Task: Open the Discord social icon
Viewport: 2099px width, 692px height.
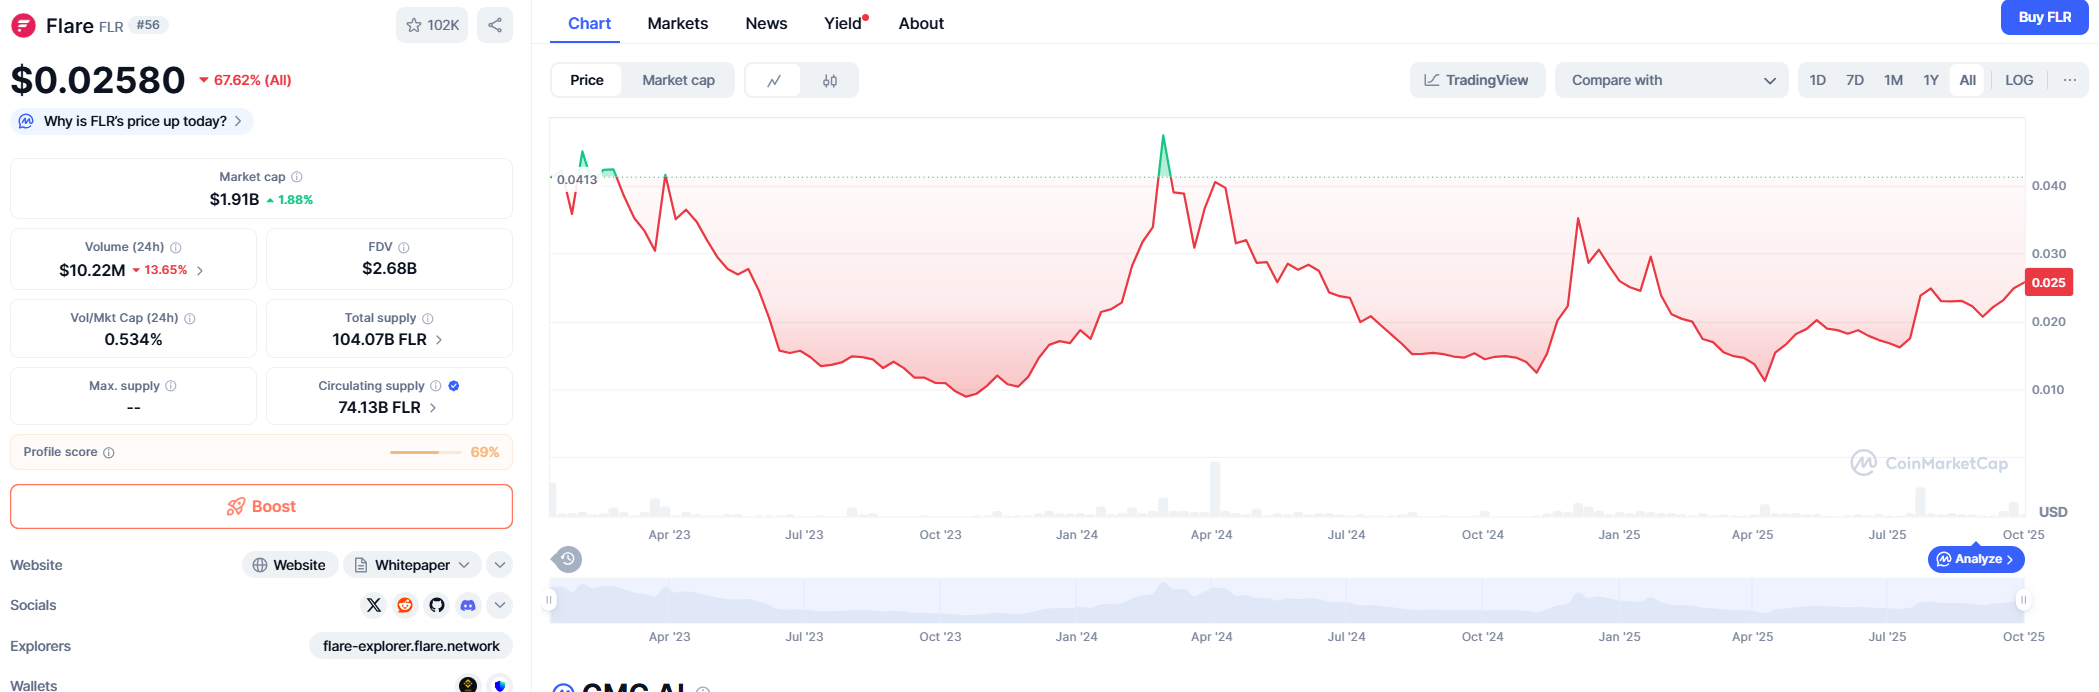Action: coord(468,605)
